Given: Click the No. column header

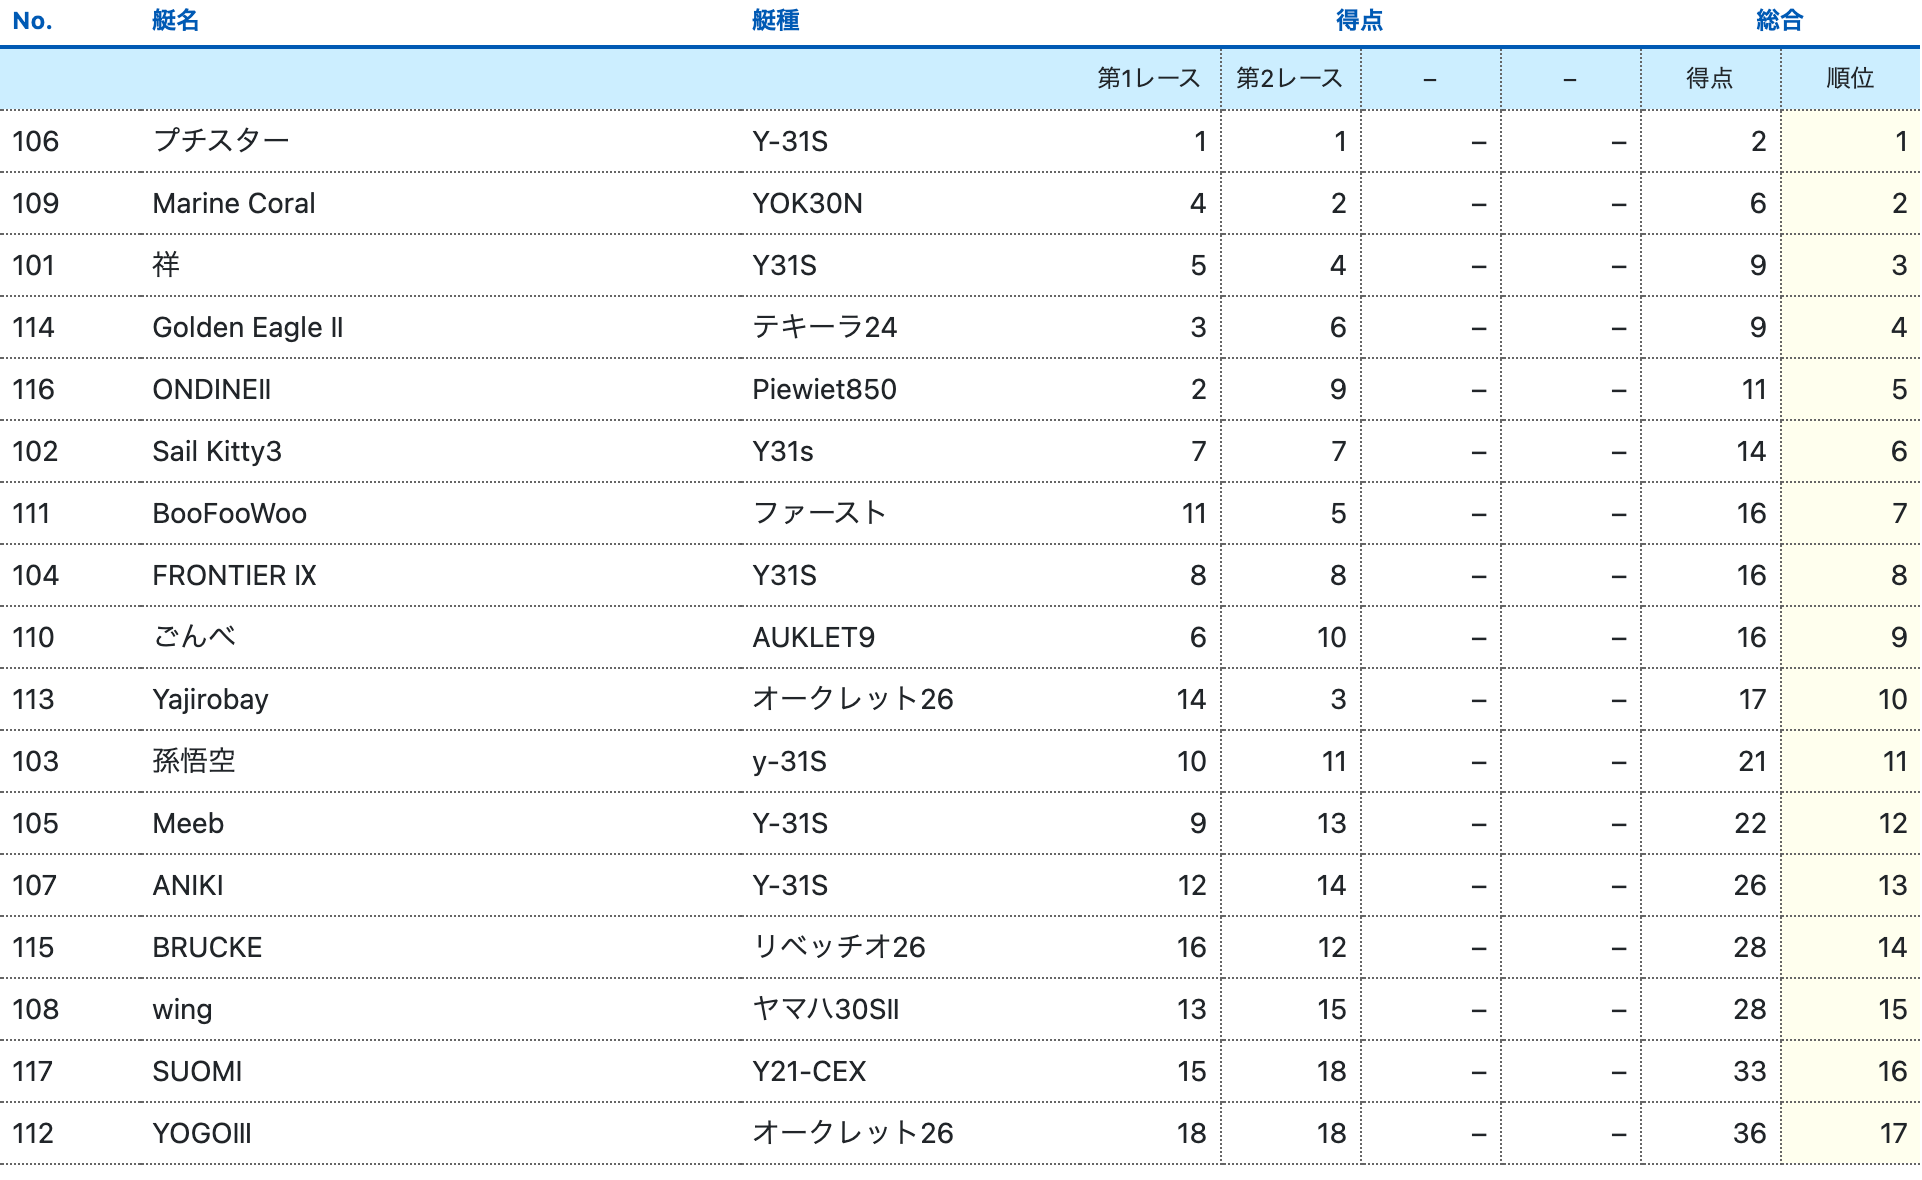Looking at the screenshot, I should click(32, 21).
